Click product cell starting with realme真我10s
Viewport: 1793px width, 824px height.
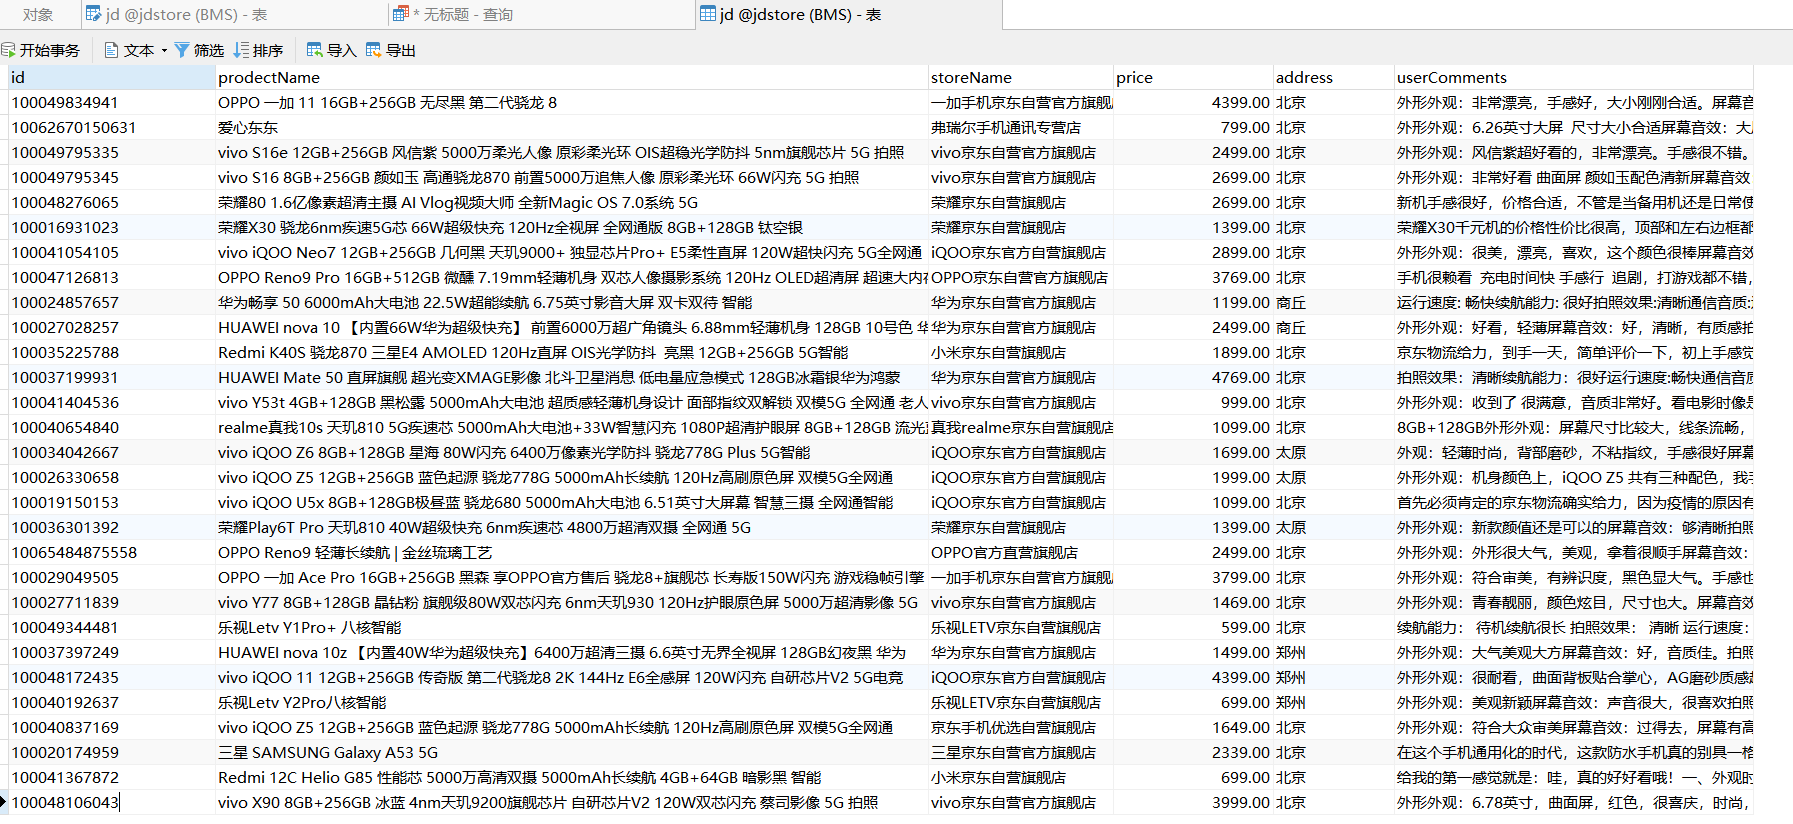tap(572, 428)
